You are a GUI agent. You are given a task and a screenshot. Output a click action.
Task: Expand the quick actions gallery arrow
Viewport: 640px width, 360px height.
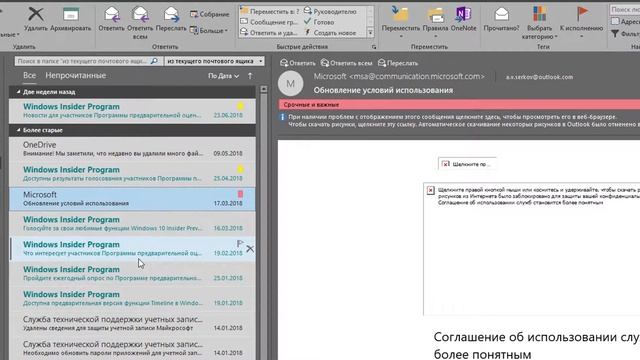coord(370,33)
